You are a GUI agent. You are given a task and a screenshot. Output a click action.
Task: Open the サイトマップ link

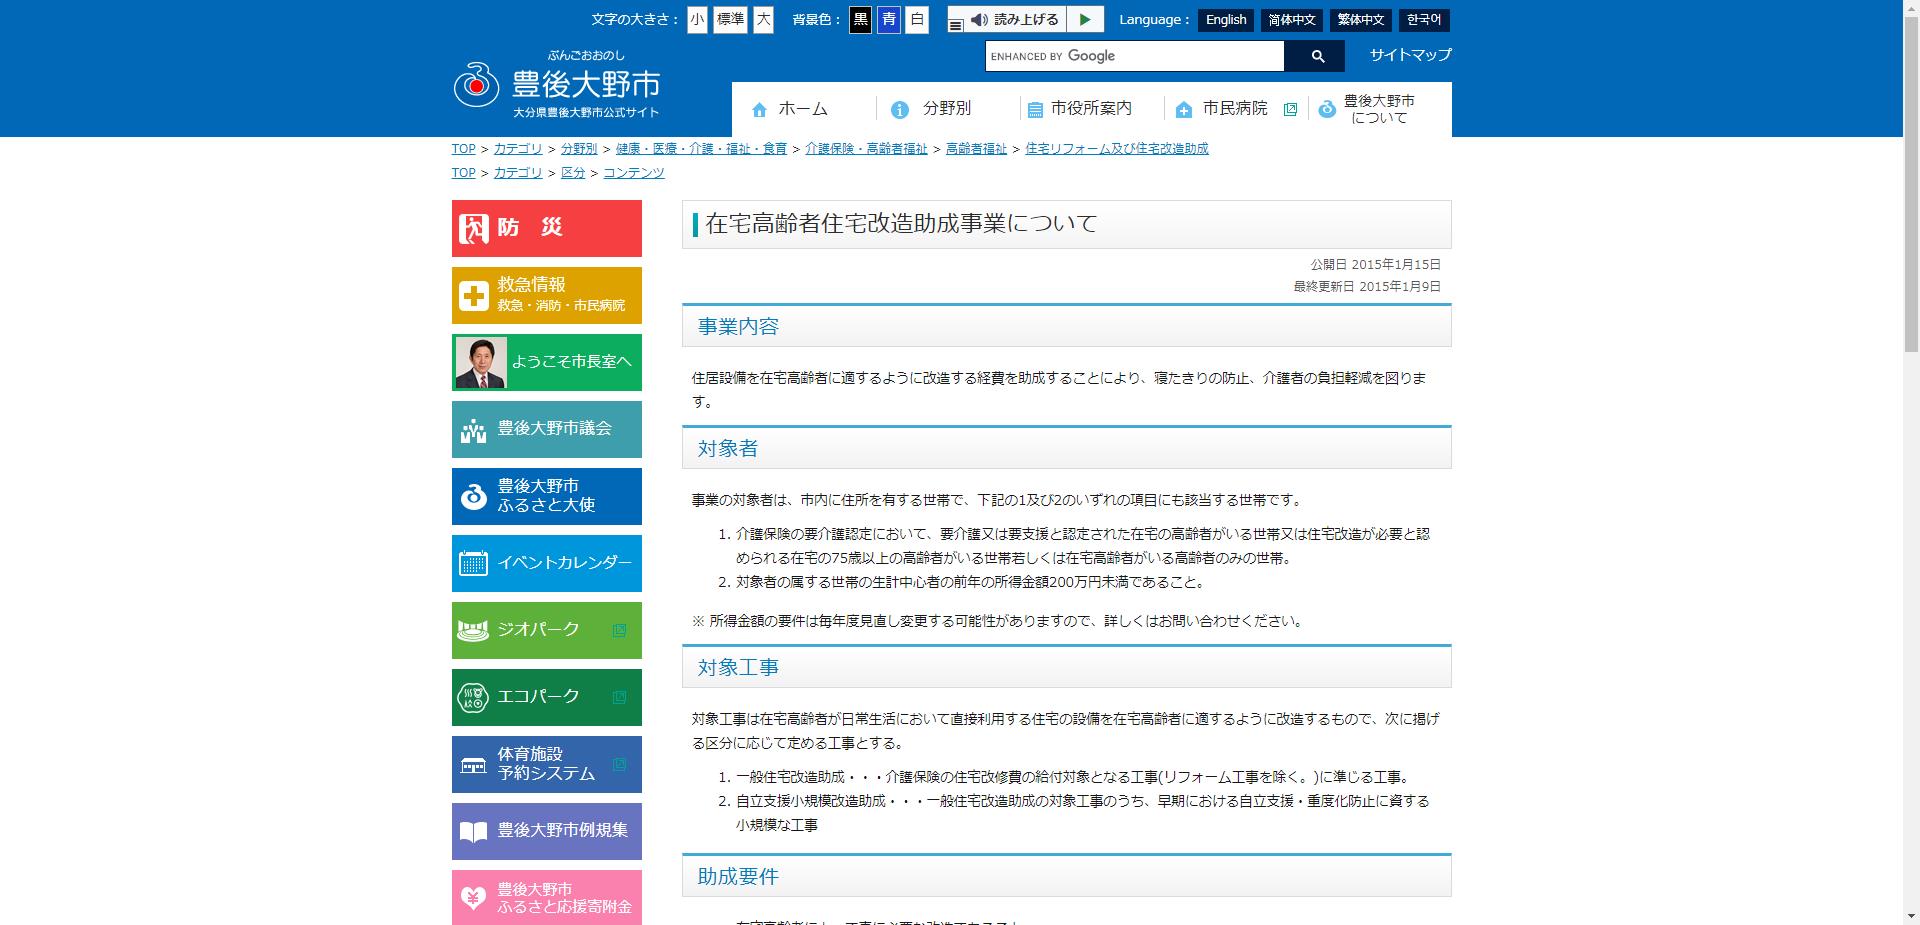[x=1409, y=55]
